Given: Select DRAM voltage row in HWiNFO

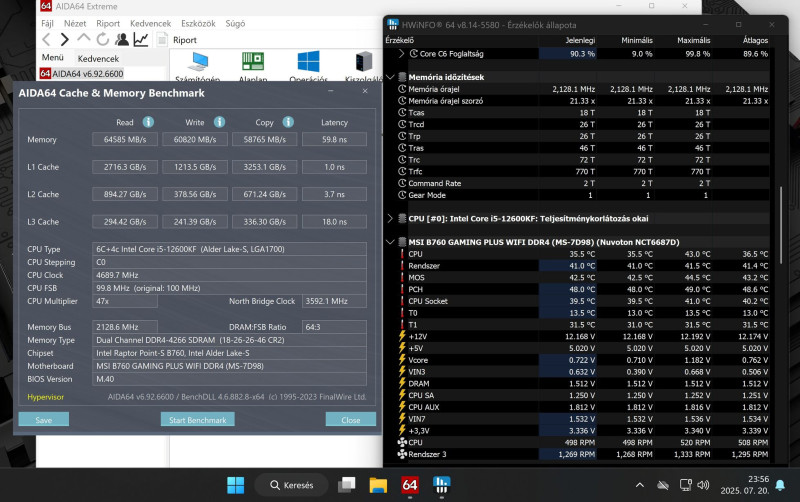Looking at the screenshot, I should (583, 383).
